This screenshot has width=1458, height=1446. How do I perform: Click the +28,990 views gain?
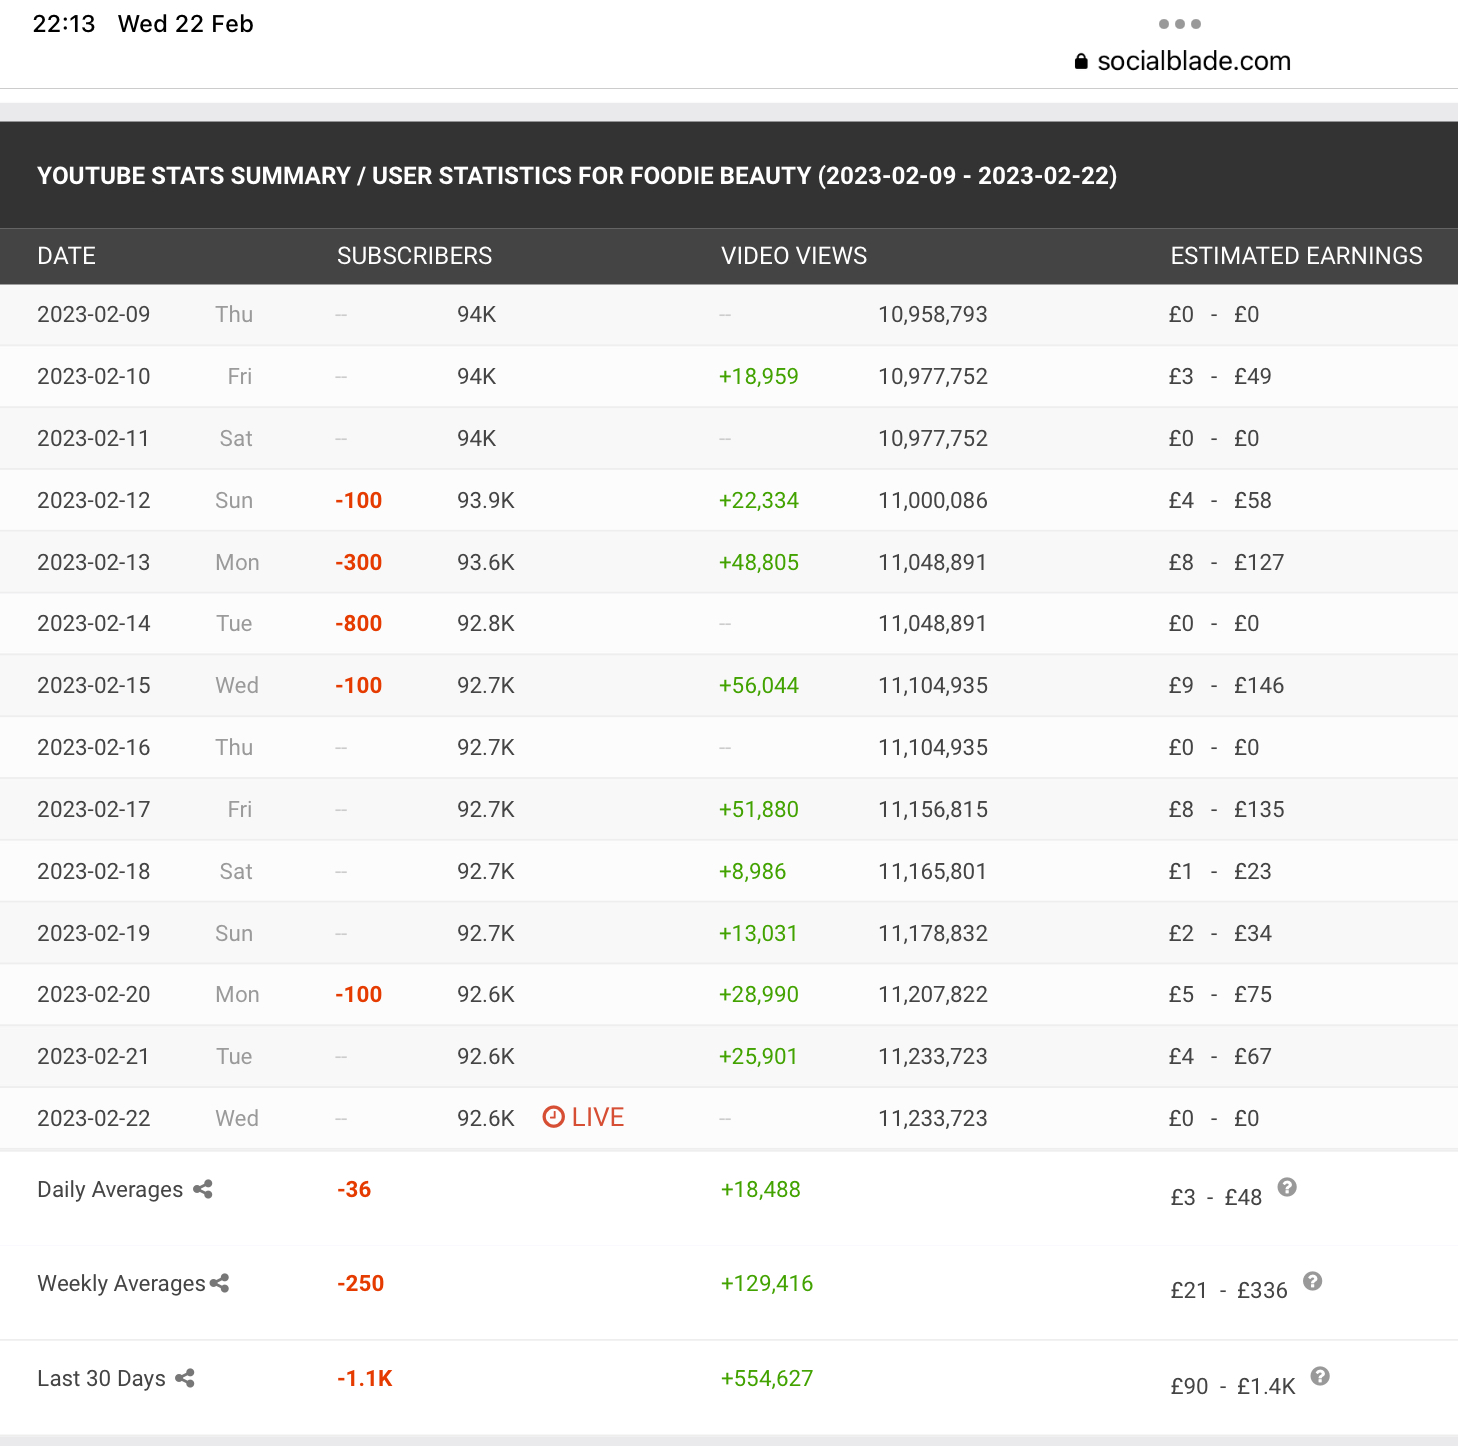759,994
